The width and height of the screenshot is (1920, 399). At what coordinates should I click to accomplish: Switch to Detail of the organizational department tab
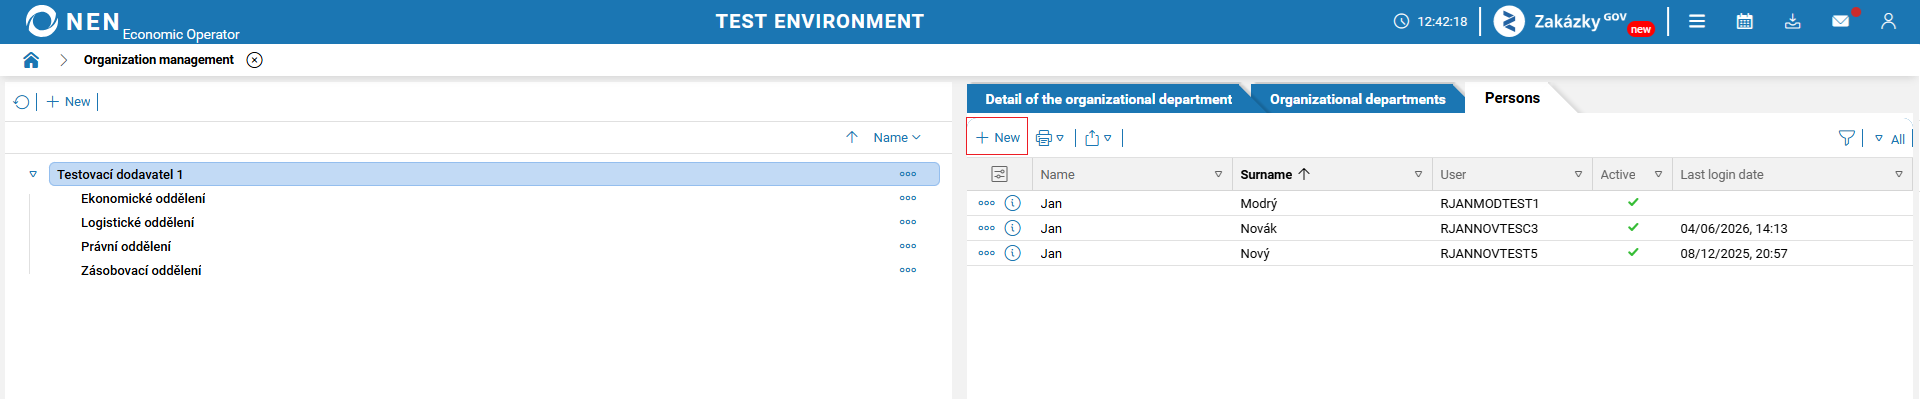point(1108,99)
